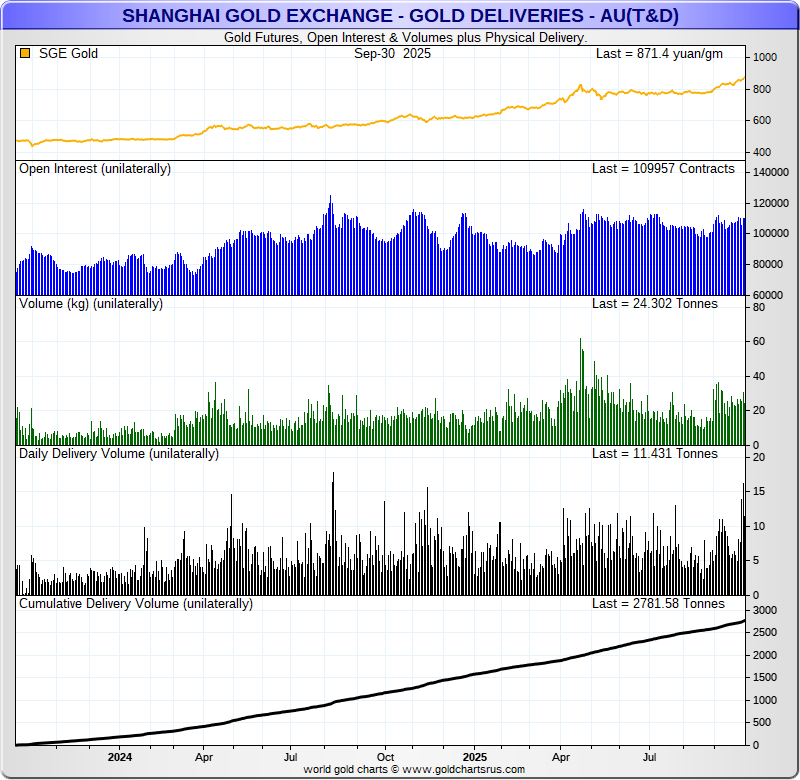Select the Cumulative Delivery Volume panel label

tap(136, 604)
